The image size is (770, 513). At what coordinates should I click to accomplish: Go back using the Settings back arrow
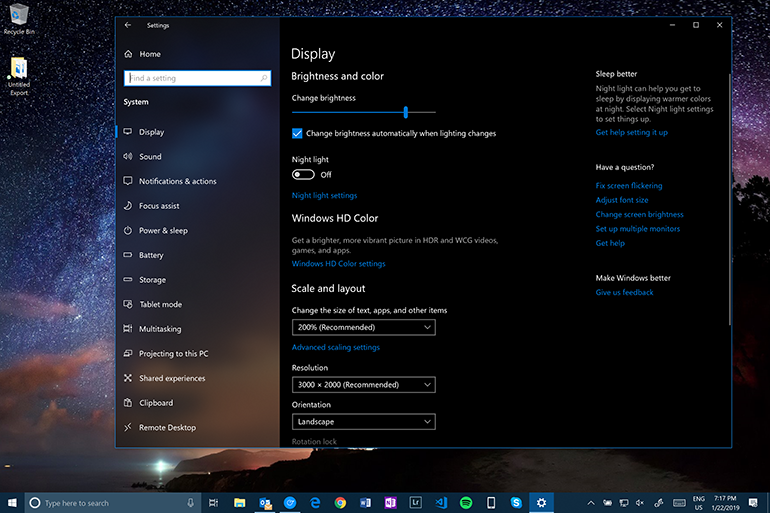(128, 25)
